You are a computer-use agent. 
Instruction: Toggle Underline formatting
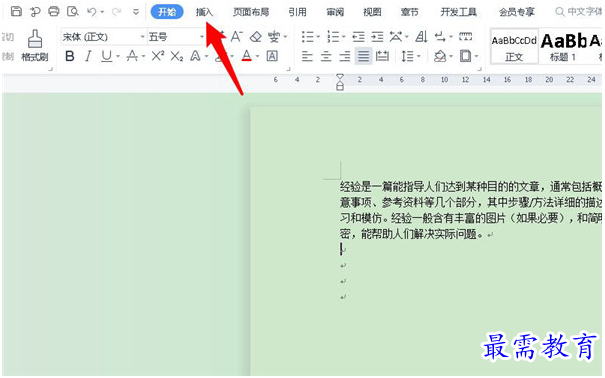tap(106, 57)
